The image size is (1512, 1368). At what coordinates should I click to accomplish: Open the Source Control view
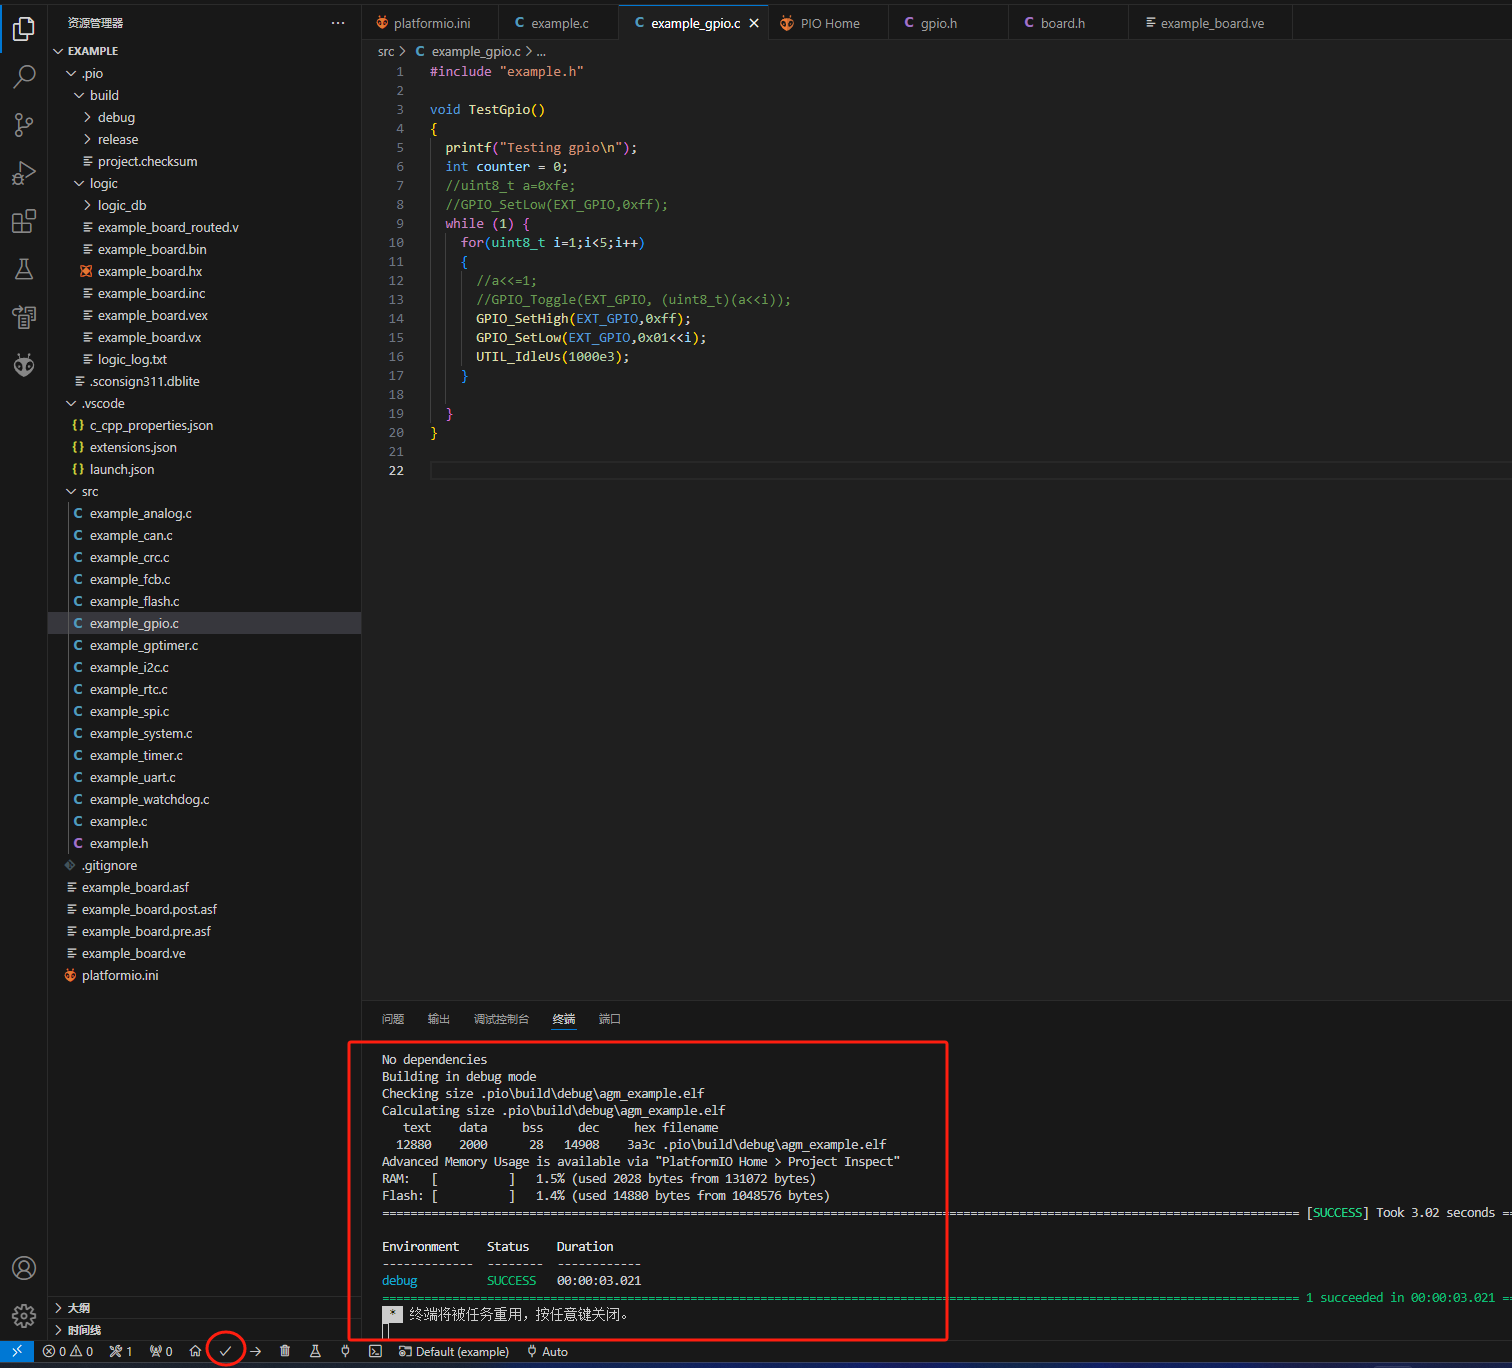pyautogui.click(x=24, y=125)
